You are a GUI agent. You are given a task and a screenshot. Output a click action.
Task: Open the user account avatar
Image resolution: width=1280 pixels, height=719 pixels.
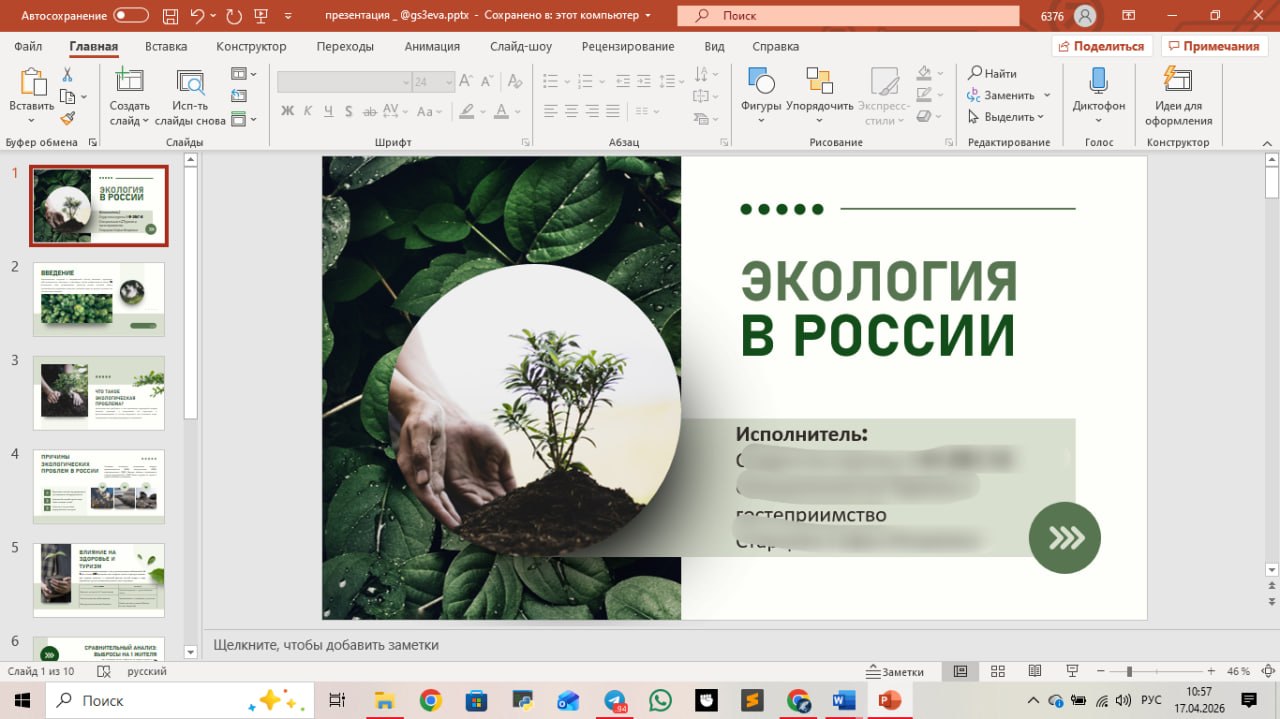point(1085,16)
